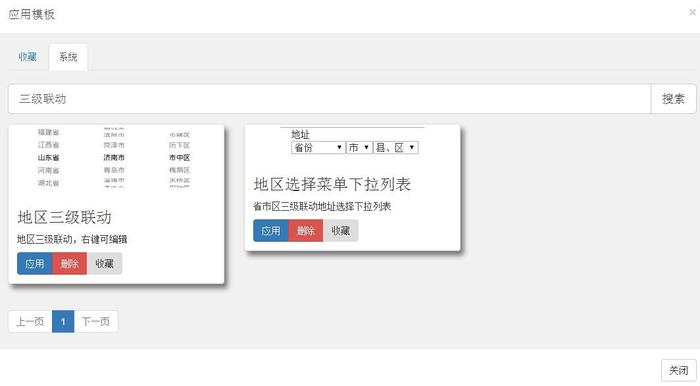This screenshot has height=386, width=700.
Task: Open the 县、区 dropdown in preview
Action: pos(396,147)
